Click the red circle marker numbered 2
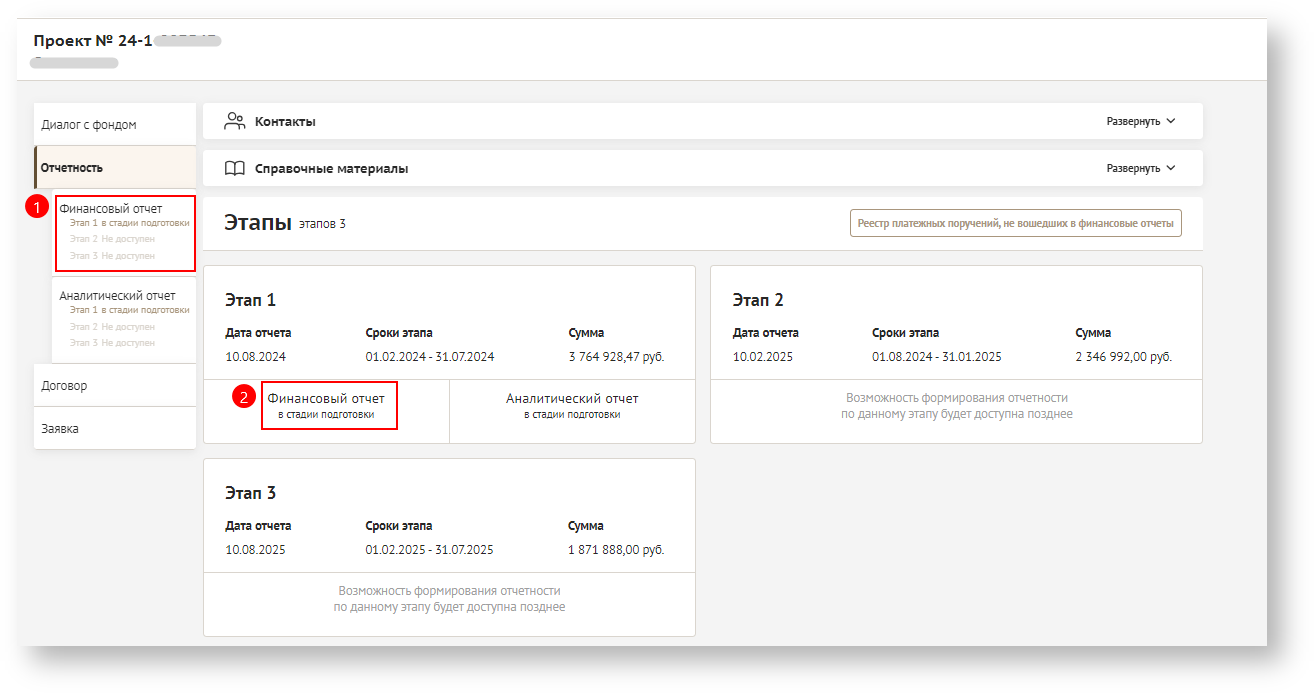 click(x=243, y=397)
